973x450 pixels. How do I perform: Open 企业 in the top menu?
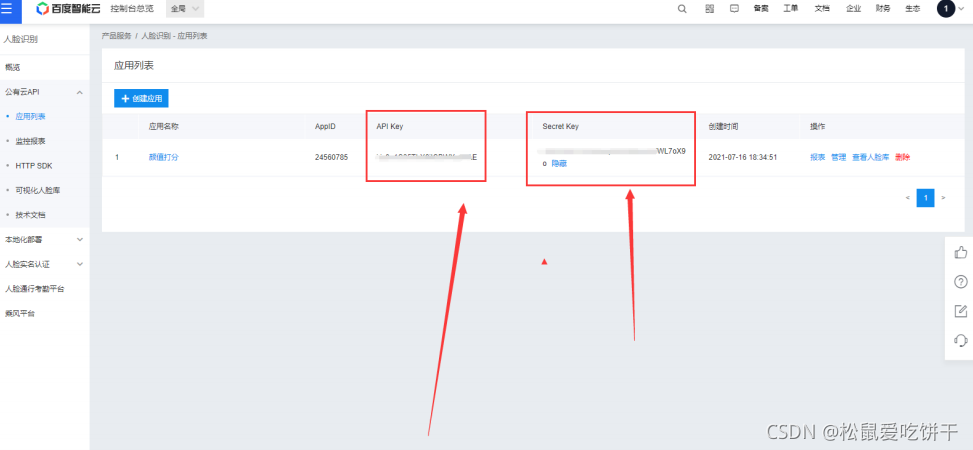853,9
